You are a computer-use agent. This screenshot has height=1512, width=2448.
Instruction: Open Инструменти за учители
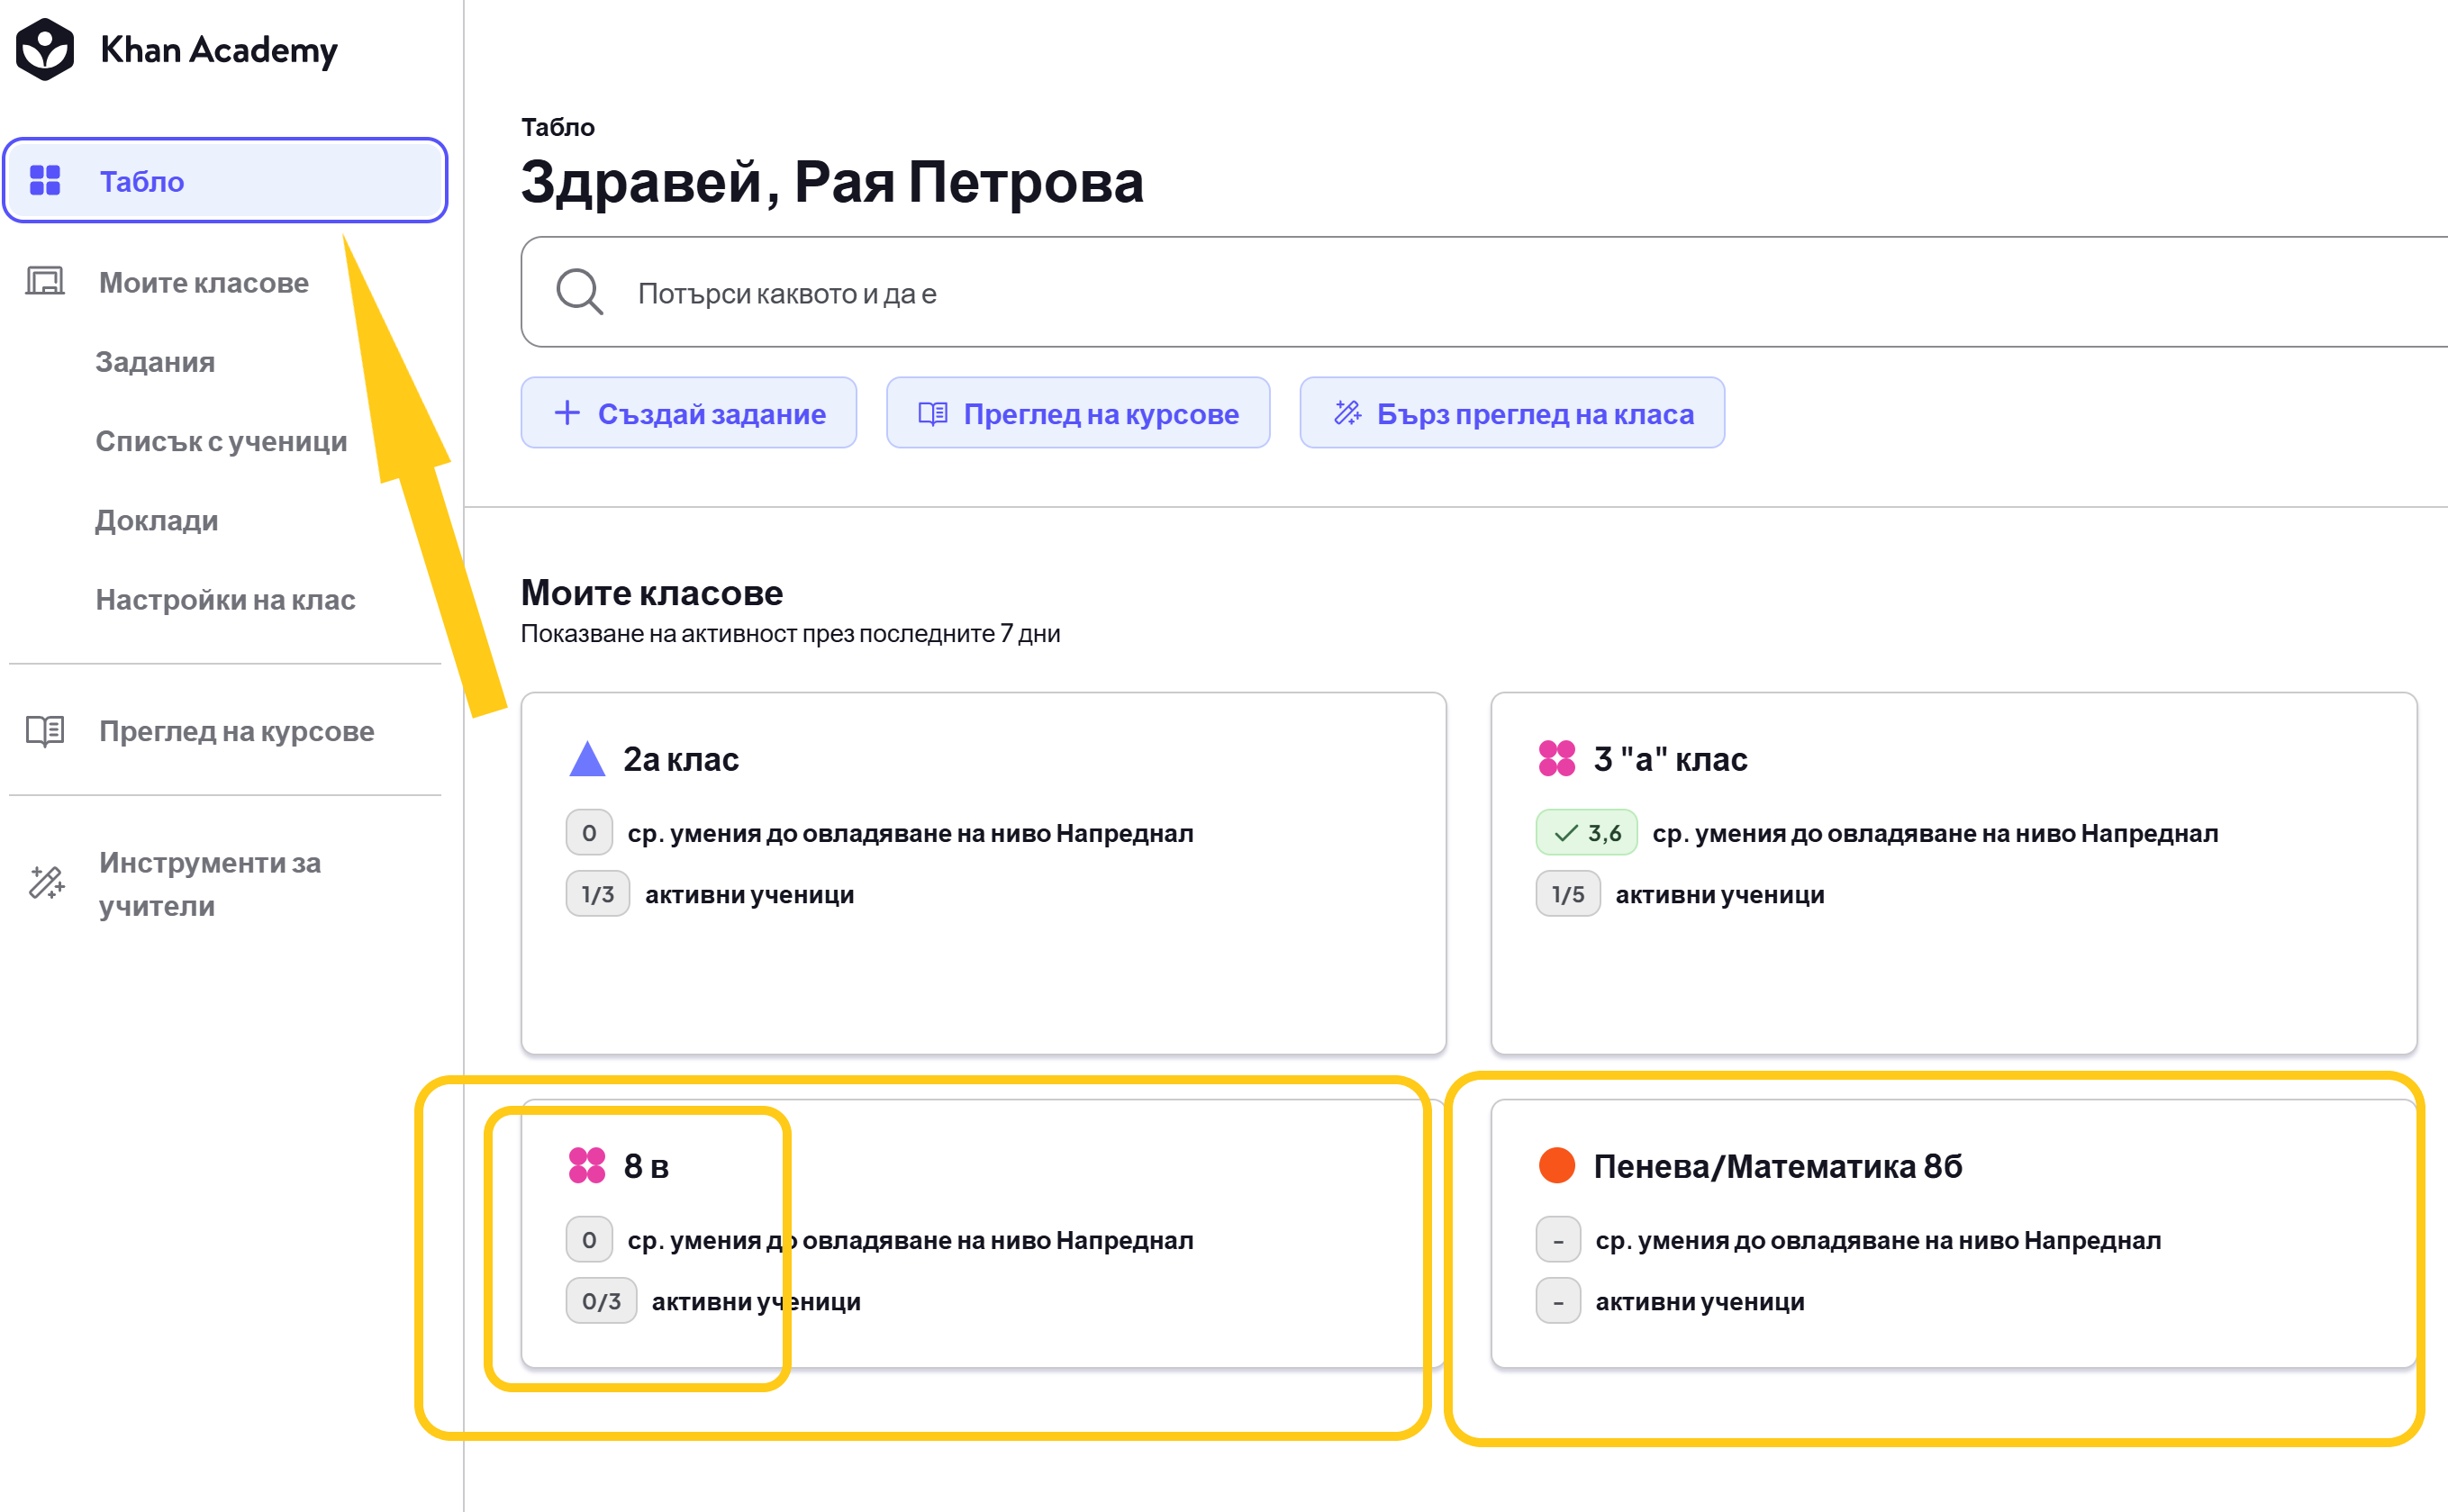[210, 884]
